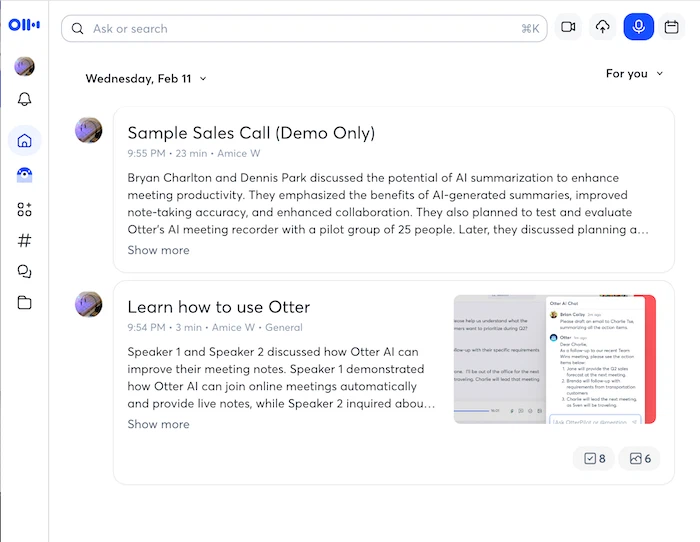Screen dimensions: 700x542
Task: Expand the Wednesday, Feb 11 date dropdown
Action: [146, 78]
